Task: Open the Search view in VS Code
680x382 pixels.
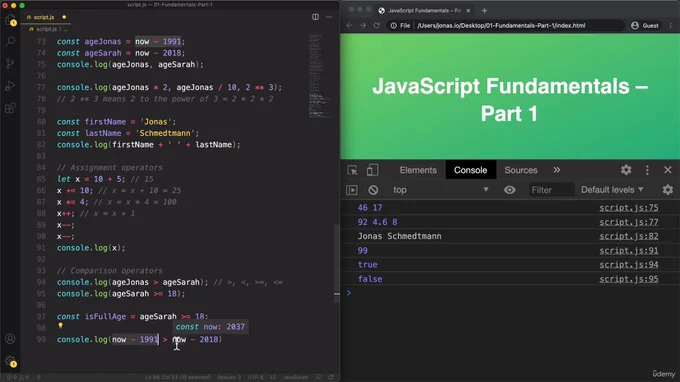Action: pos(10,41)
